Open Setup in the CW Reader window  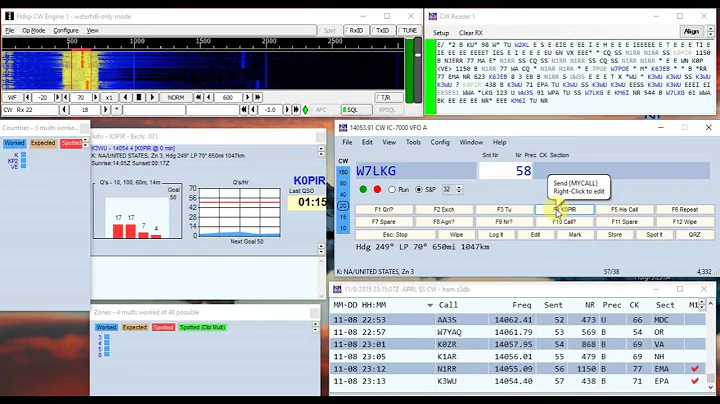tap(441, 33)
